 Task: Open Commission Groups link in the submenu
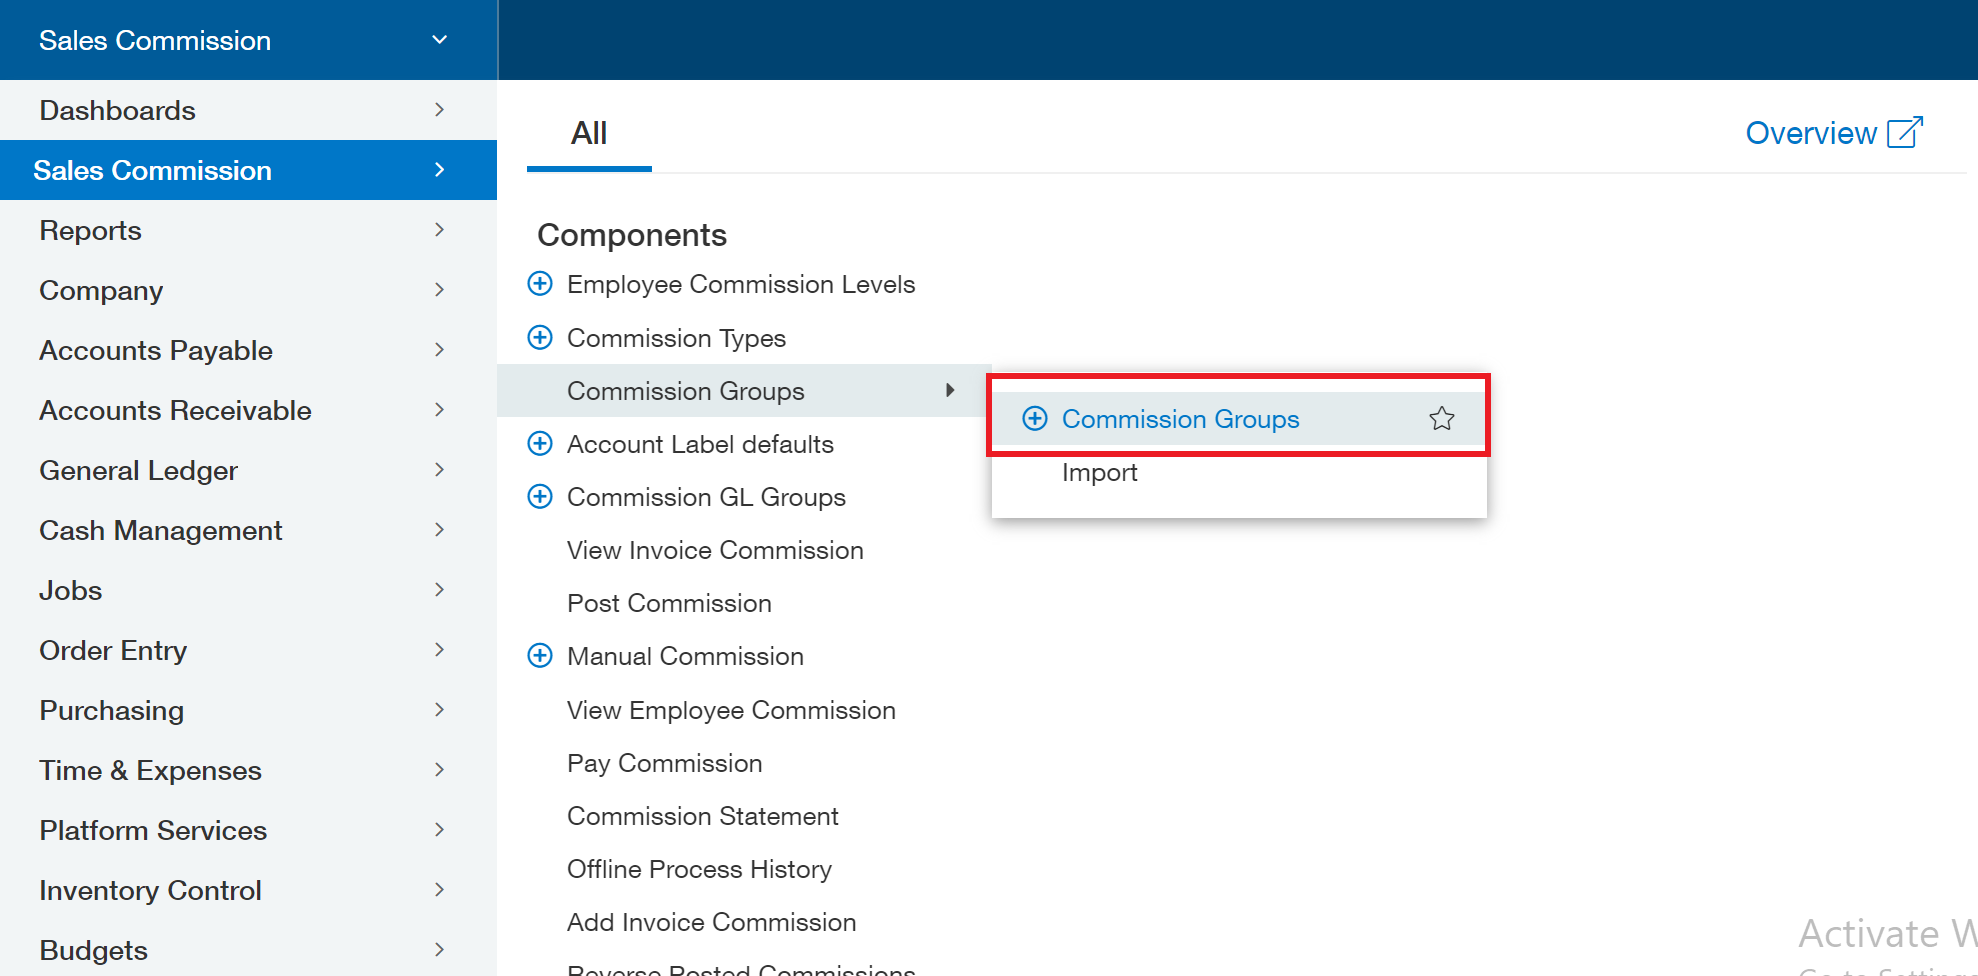(1180, 419)
